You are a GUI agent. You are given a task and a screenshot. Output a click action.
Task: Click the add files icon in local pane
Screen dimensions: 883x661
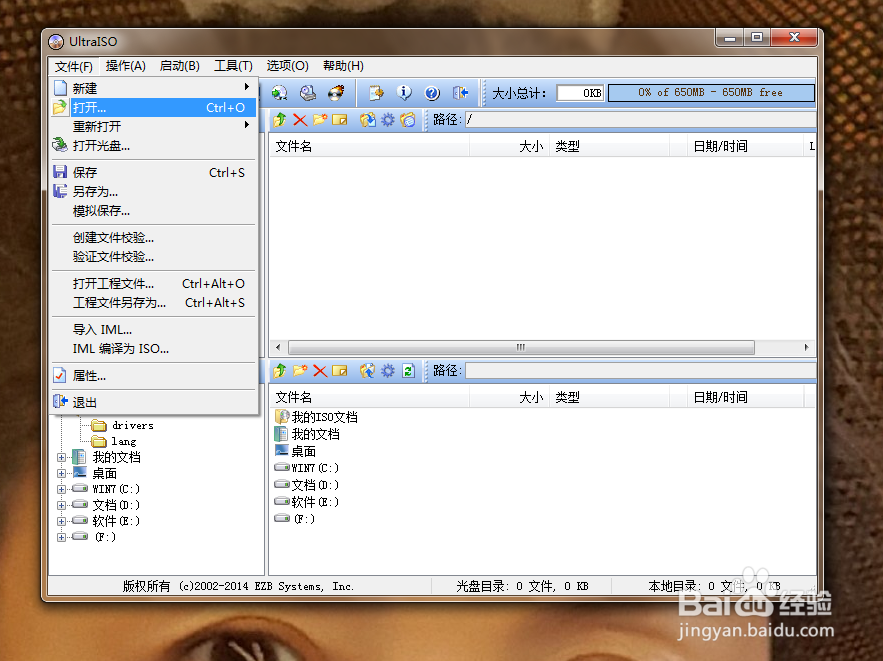pos(368,370)
